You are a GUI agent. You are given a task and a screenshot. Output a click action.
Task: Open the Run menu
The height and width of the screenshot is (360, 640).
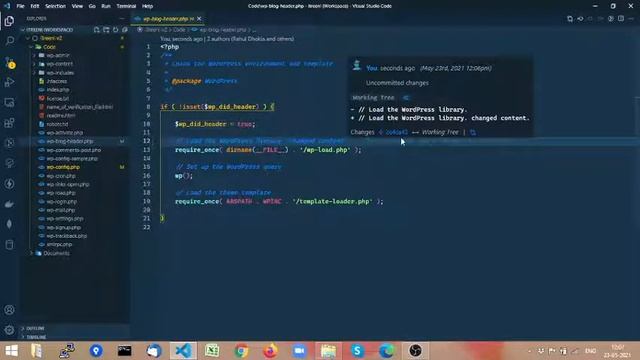click(106, 6)
